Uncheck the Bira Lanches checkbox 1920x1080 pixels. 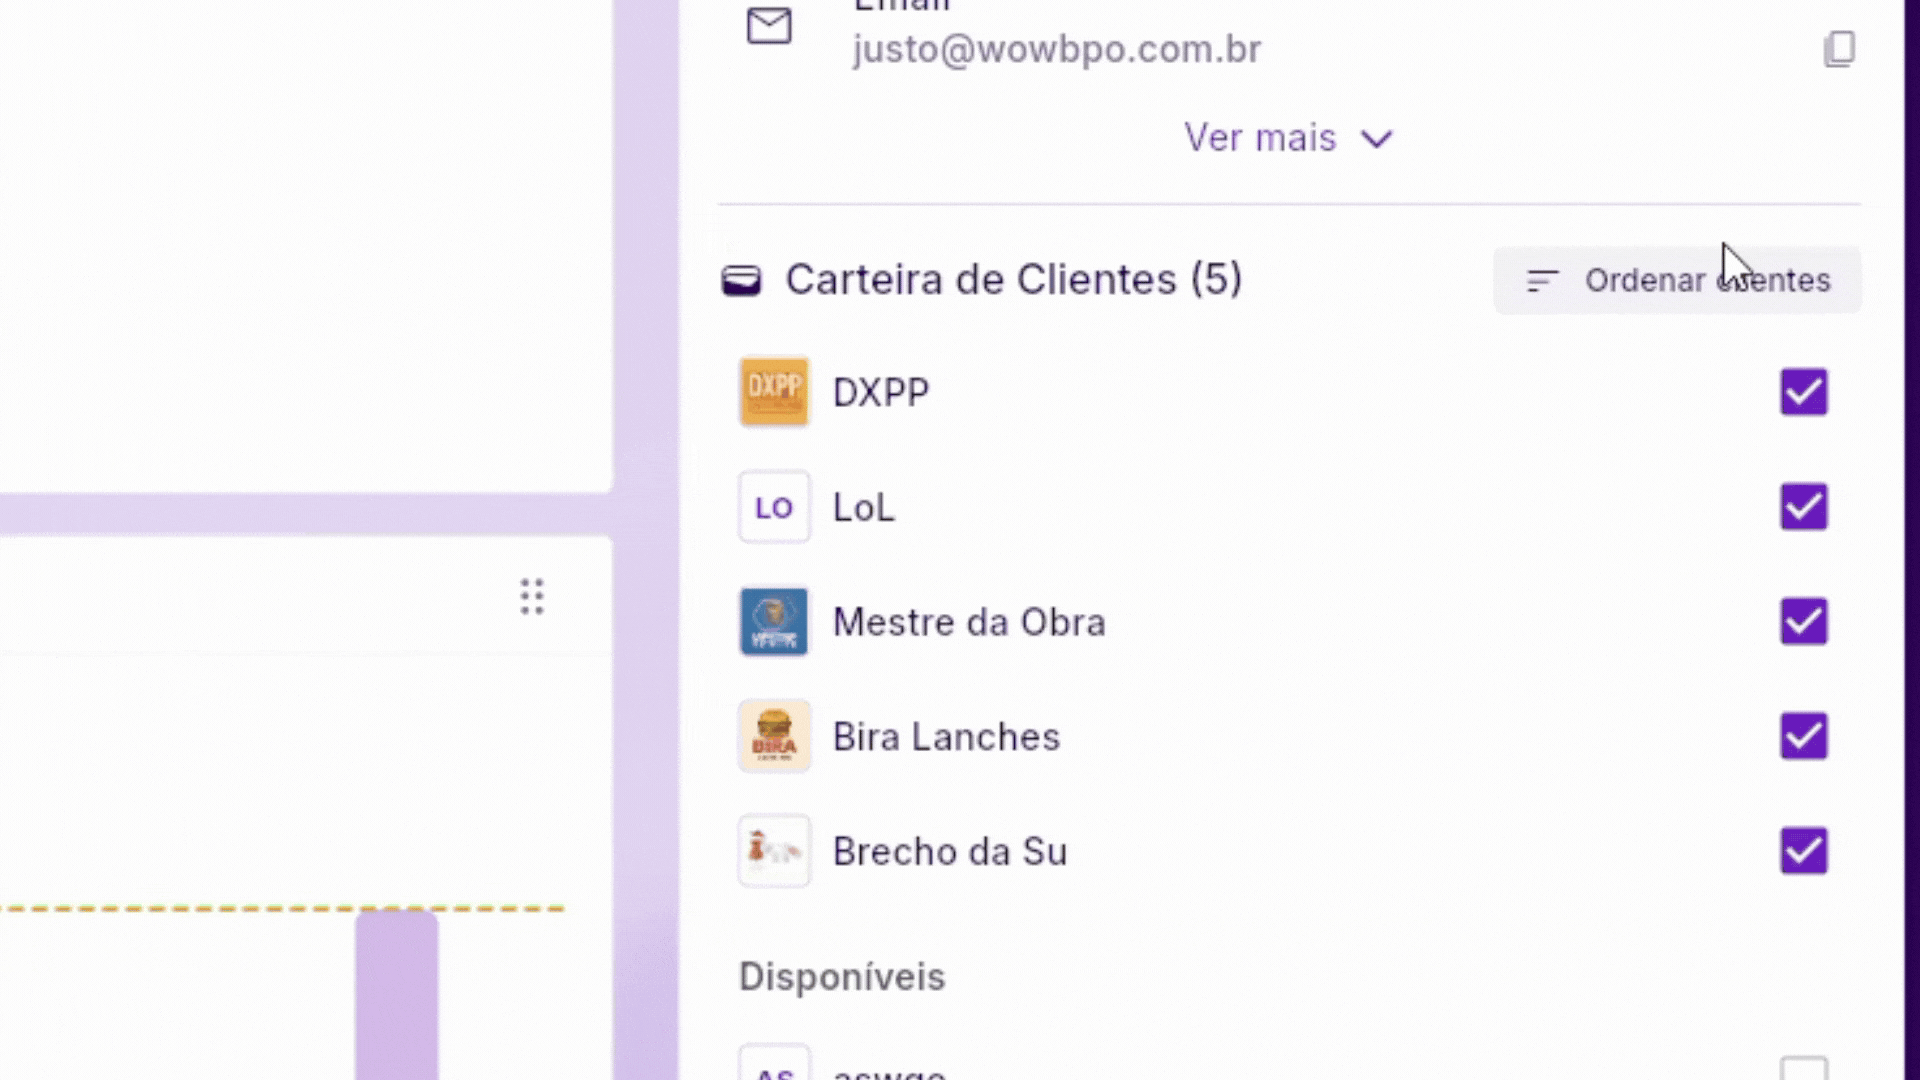tap(1803, 736)
